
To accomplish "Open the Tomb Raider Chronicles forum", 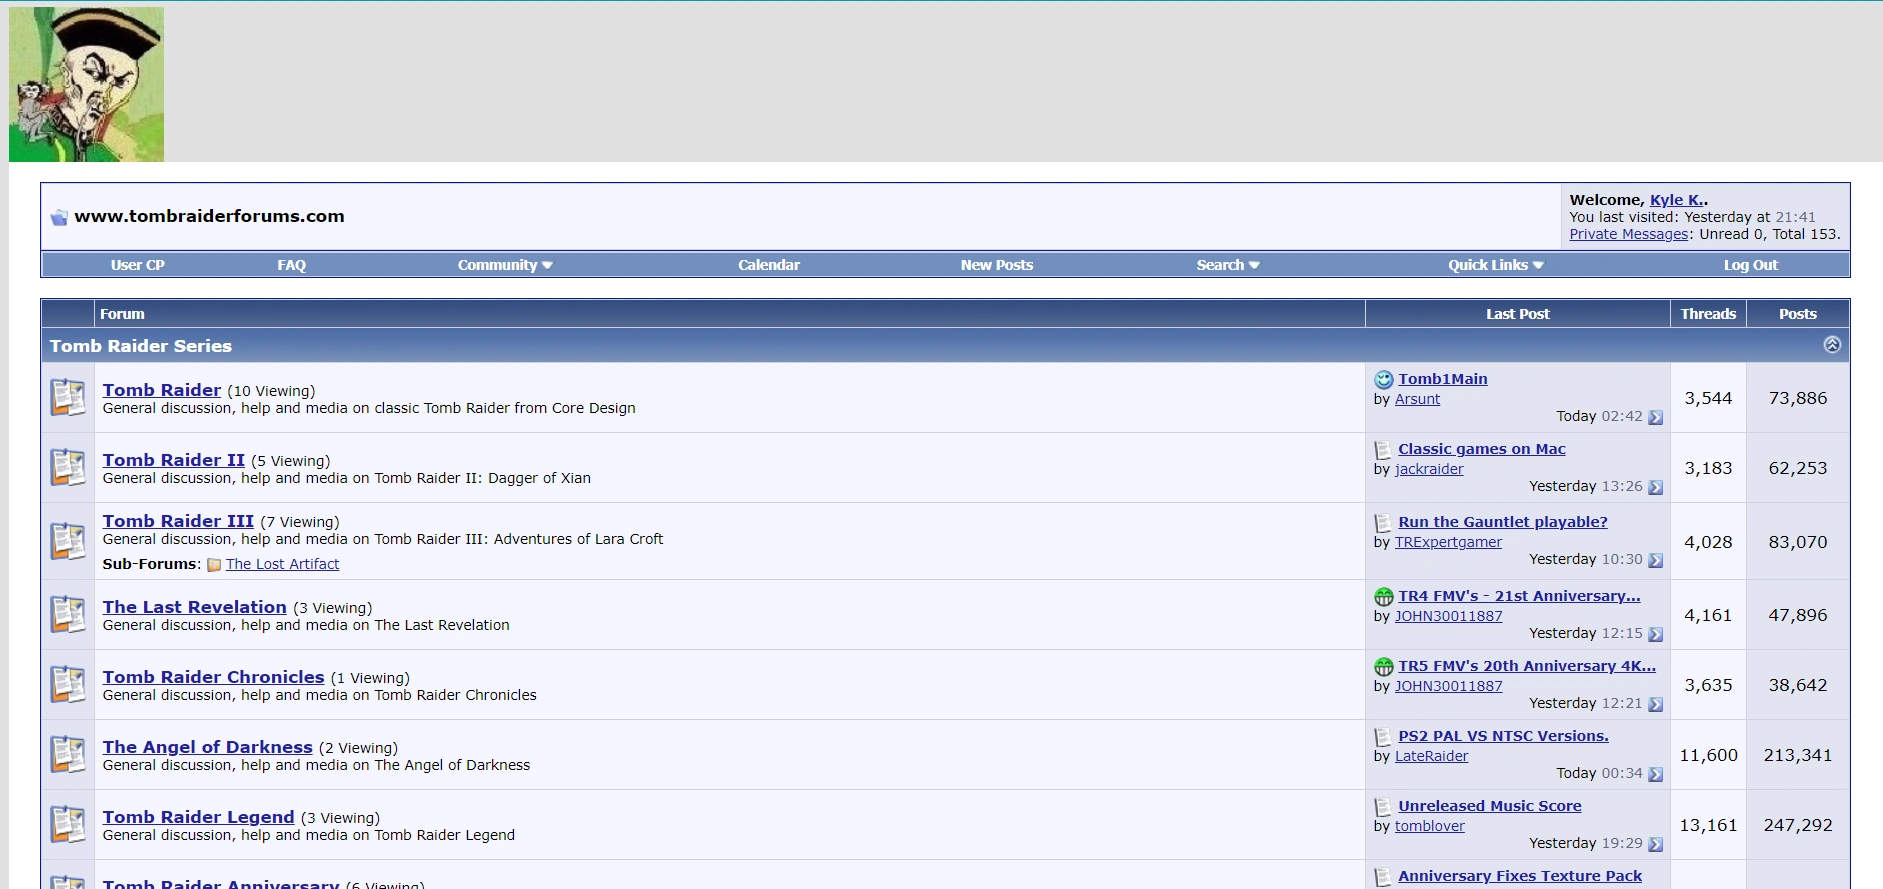I will [214, 677].
